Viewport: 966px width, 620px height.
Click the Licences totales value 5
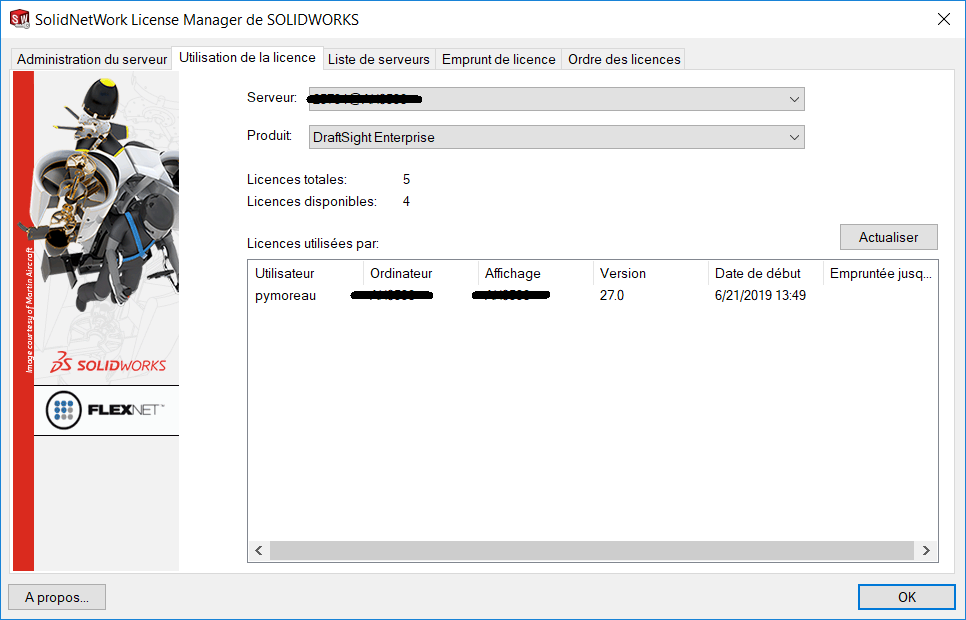[x=406, y=179]
